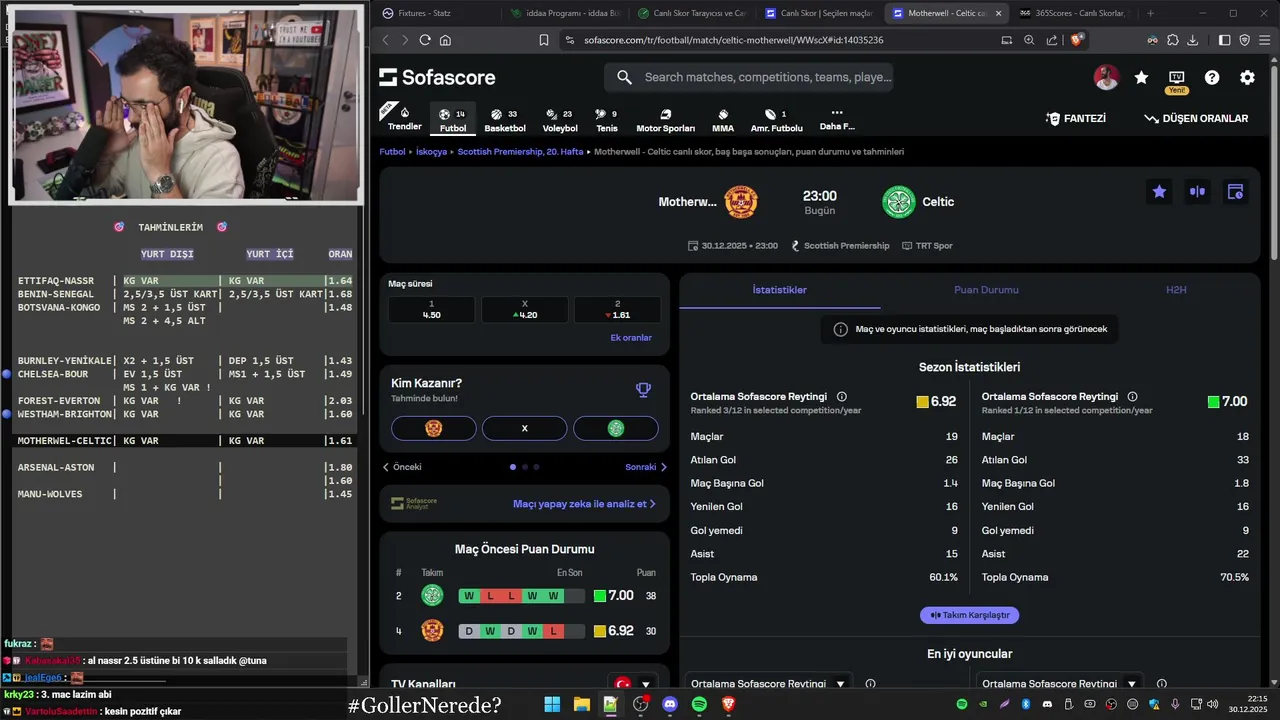The width and height of the screenshot is (1280, 720).
Task: Select the draw odds 4.20
Action: pos(525,309)
